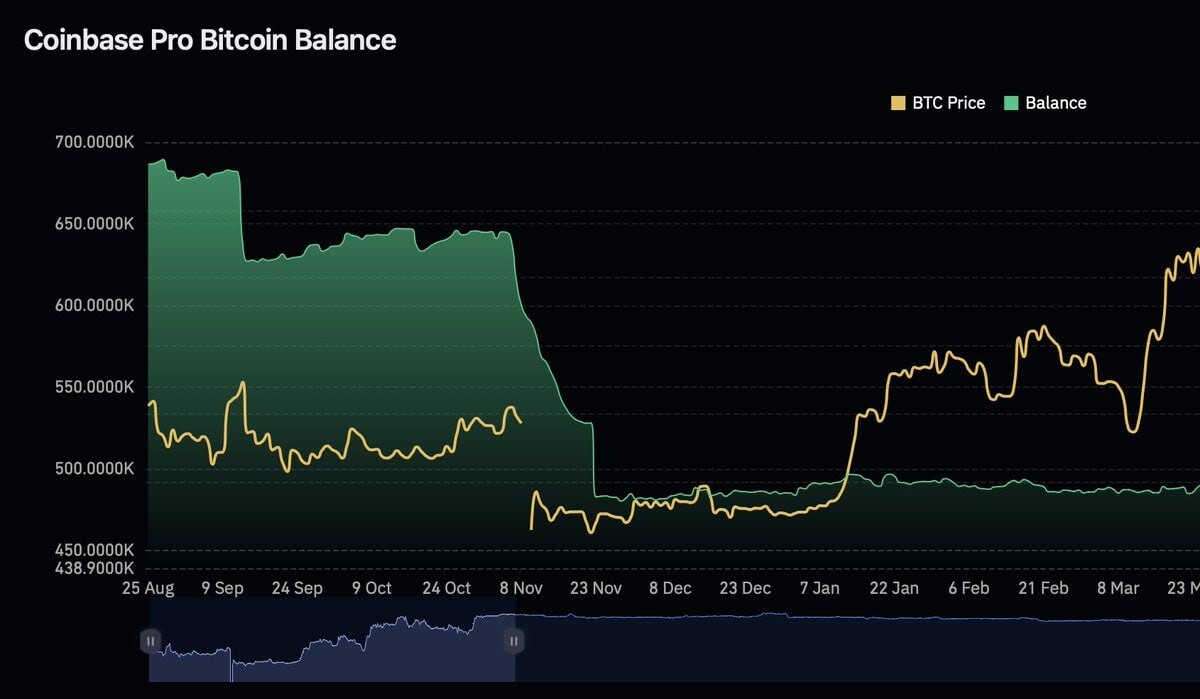Image resolution: width=1200 pixels, height=699 pixels.
Task: Click the 8 Dec date label
Action: pyautogui.click(x=669, y=588)
